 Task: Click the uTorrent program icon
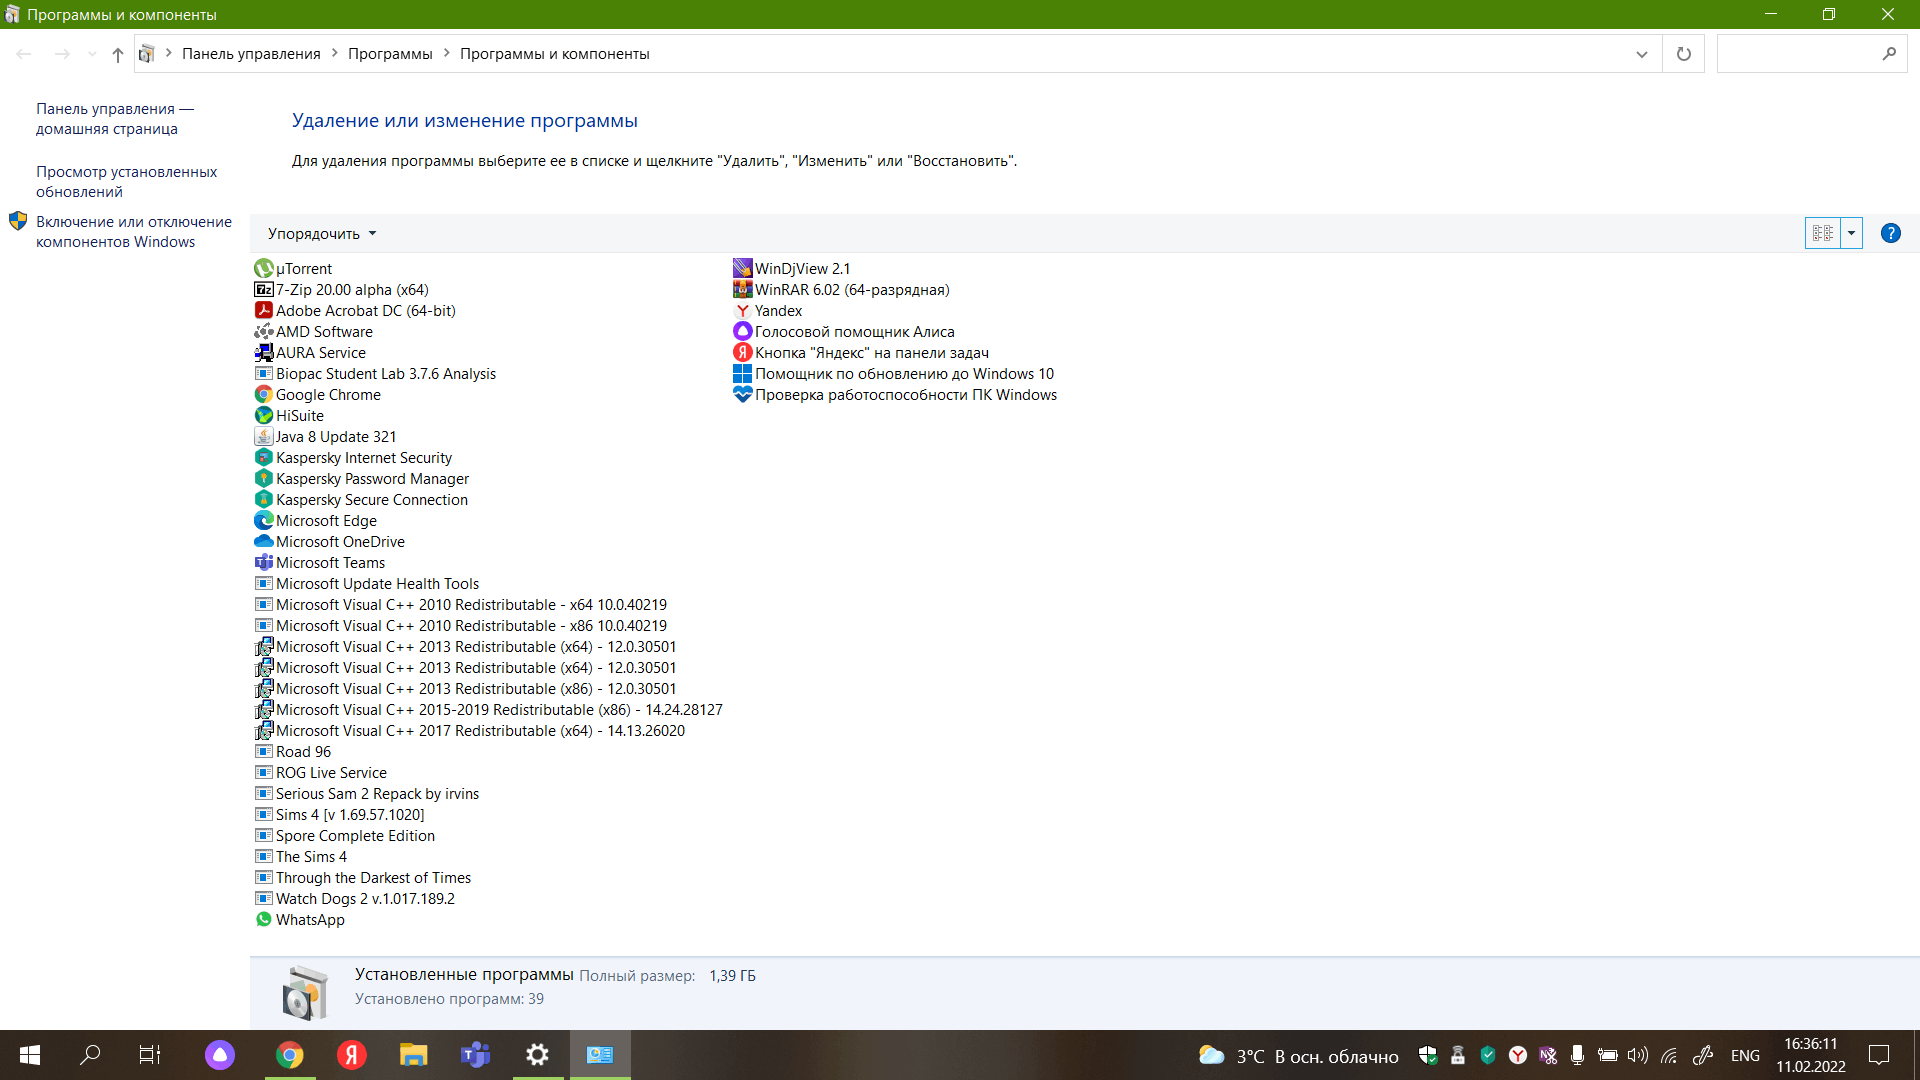pos(264,268)
